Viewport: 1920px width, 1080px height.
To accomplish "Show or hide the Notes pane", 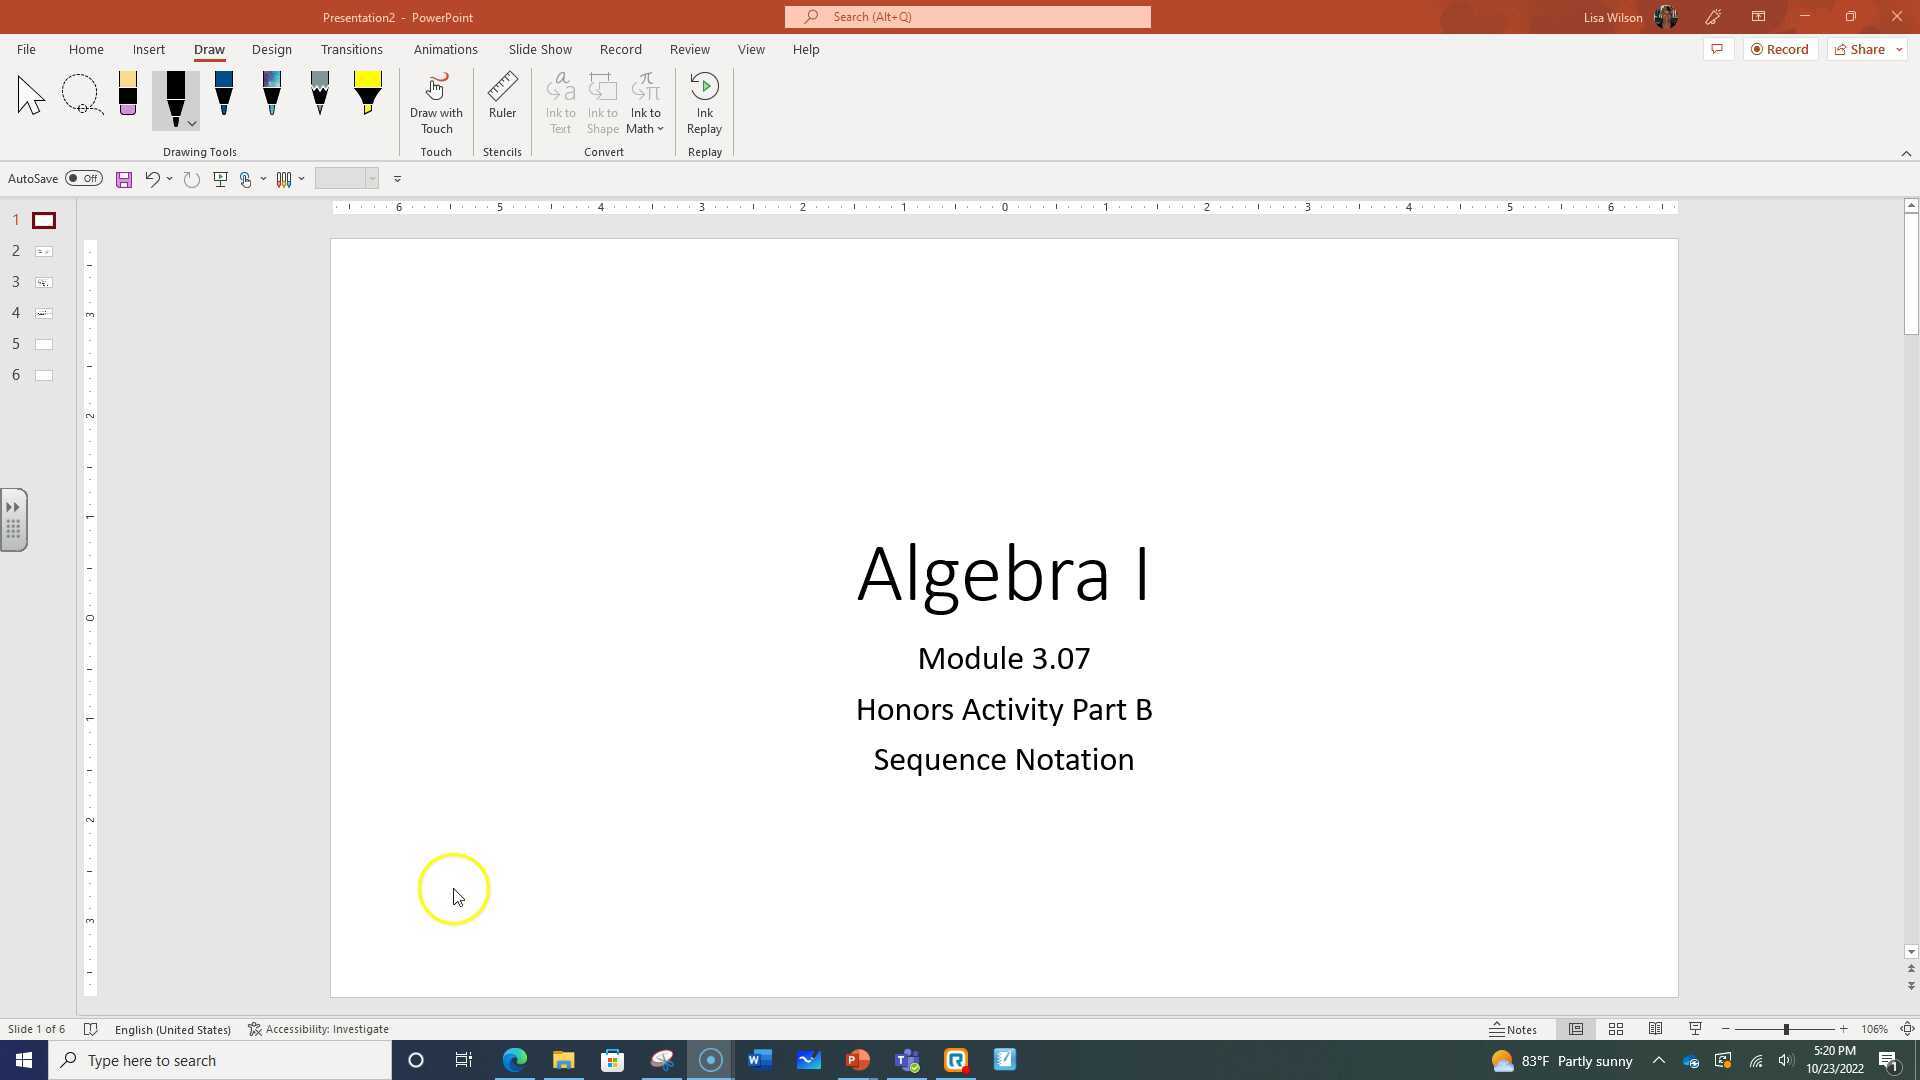I will (1514, 1028).
